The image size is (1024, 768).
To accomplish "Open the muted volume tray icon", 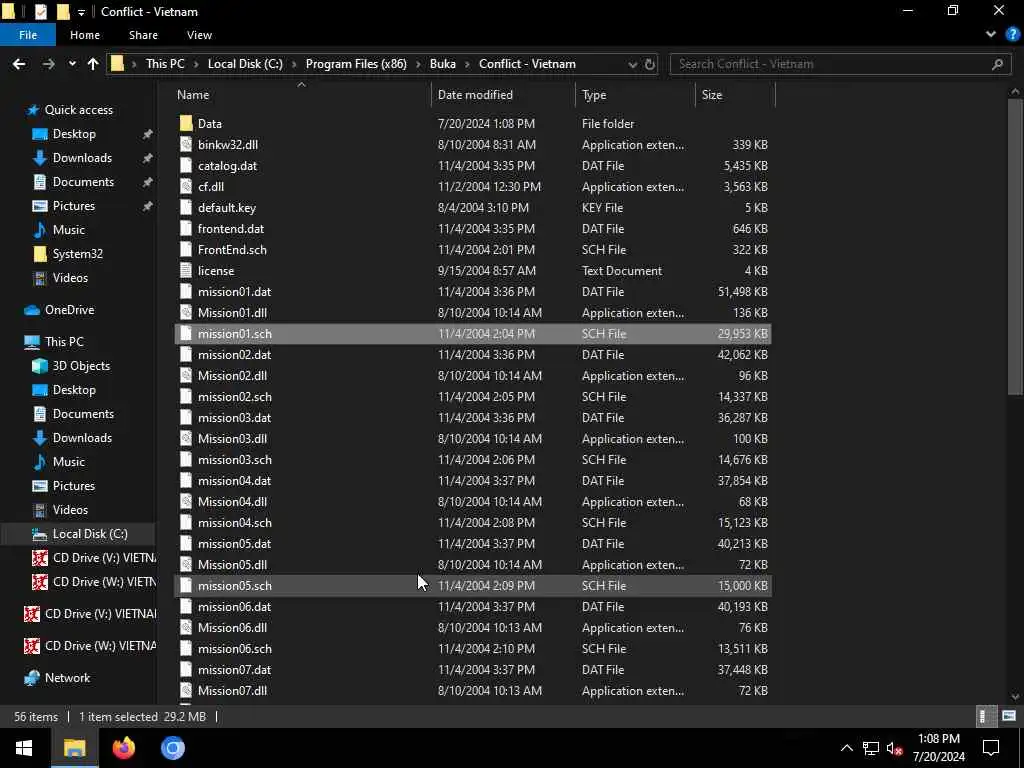I will [x=895, y=748].
